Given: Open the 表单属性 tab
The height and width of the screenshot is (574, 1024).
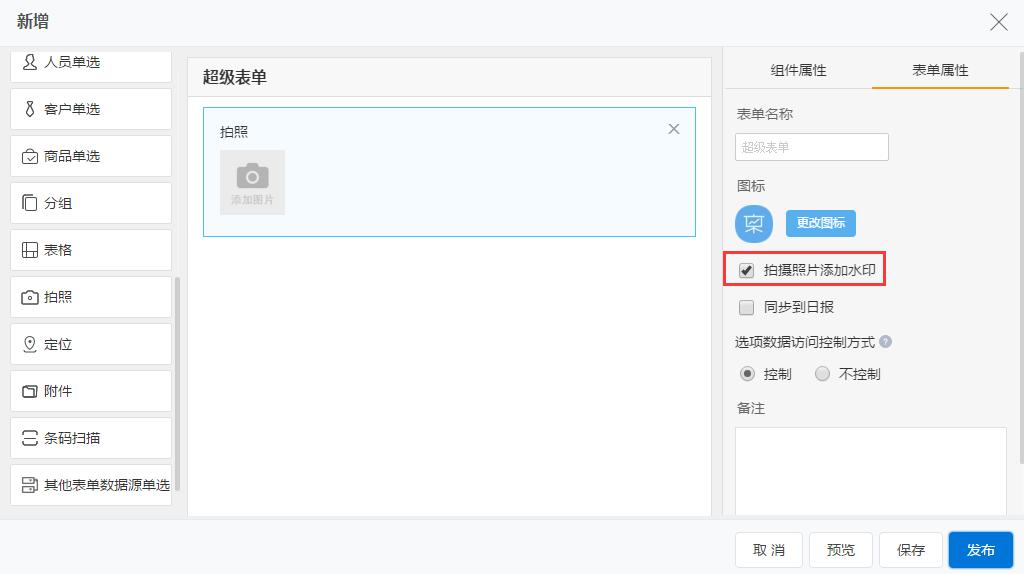Looking at the screenshot, I should tap(940, 70).
